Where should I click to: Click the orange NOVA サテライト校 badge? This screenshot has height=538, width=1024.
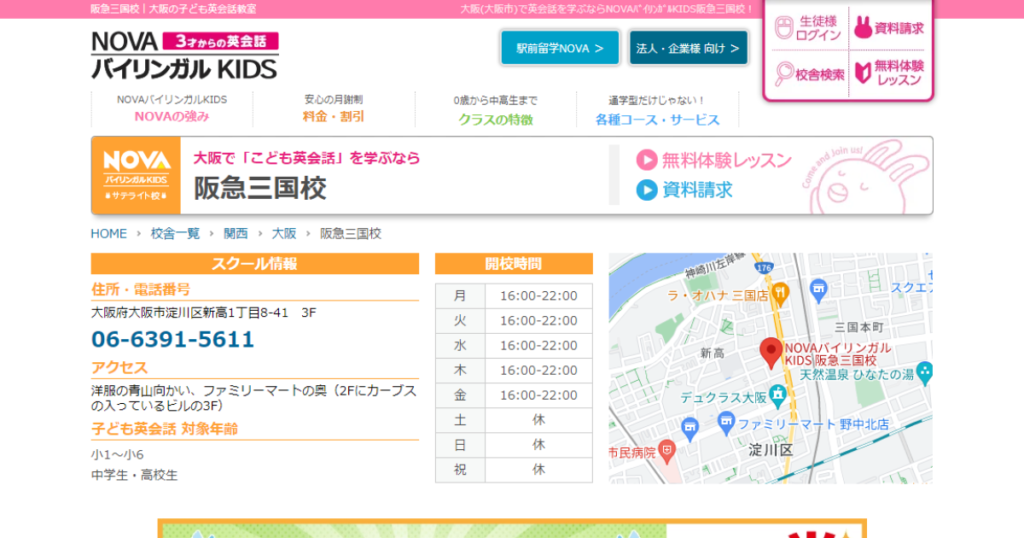click(136, 175)
